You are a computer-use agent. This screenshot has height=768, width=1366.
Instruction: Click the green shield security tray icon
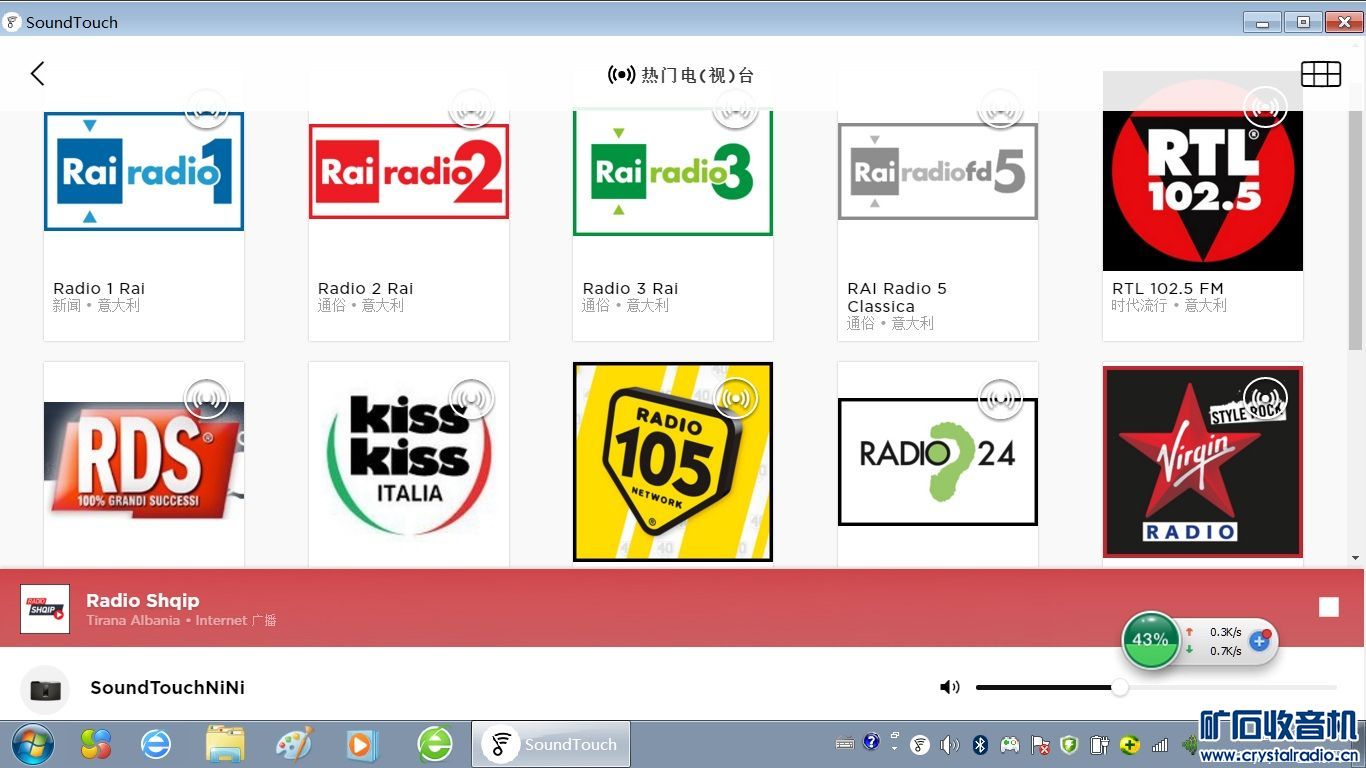[1070, 744]
